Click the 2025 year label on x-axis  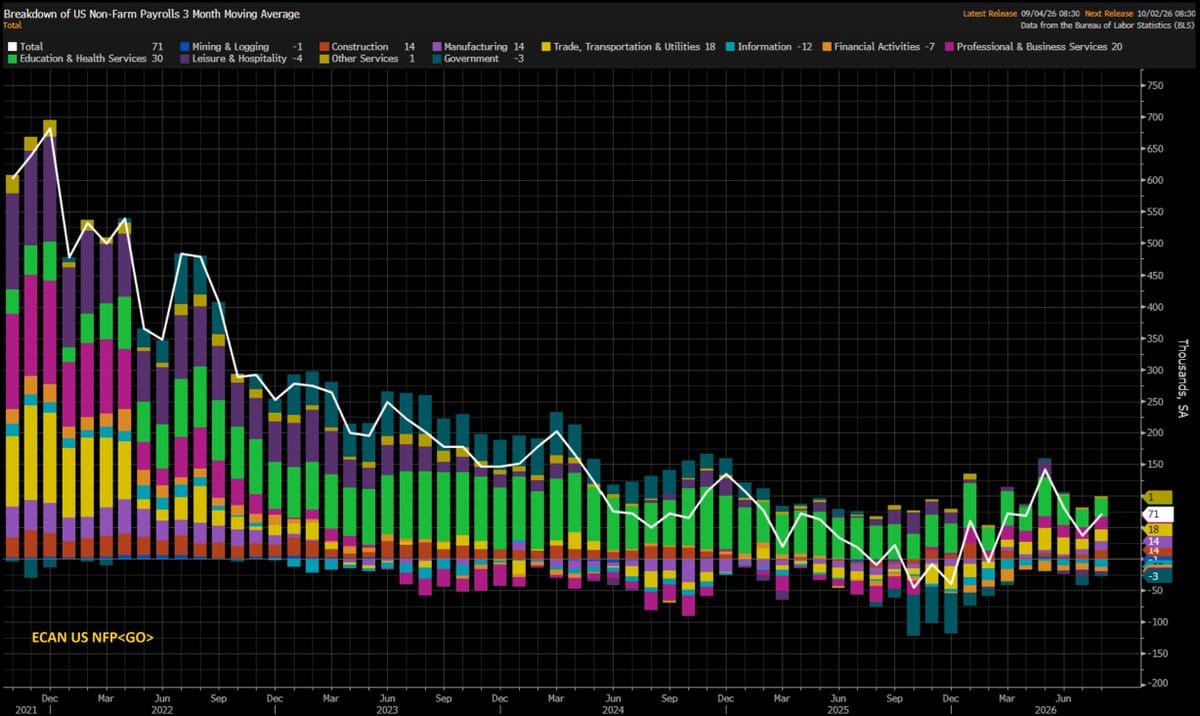click(839, 708)
